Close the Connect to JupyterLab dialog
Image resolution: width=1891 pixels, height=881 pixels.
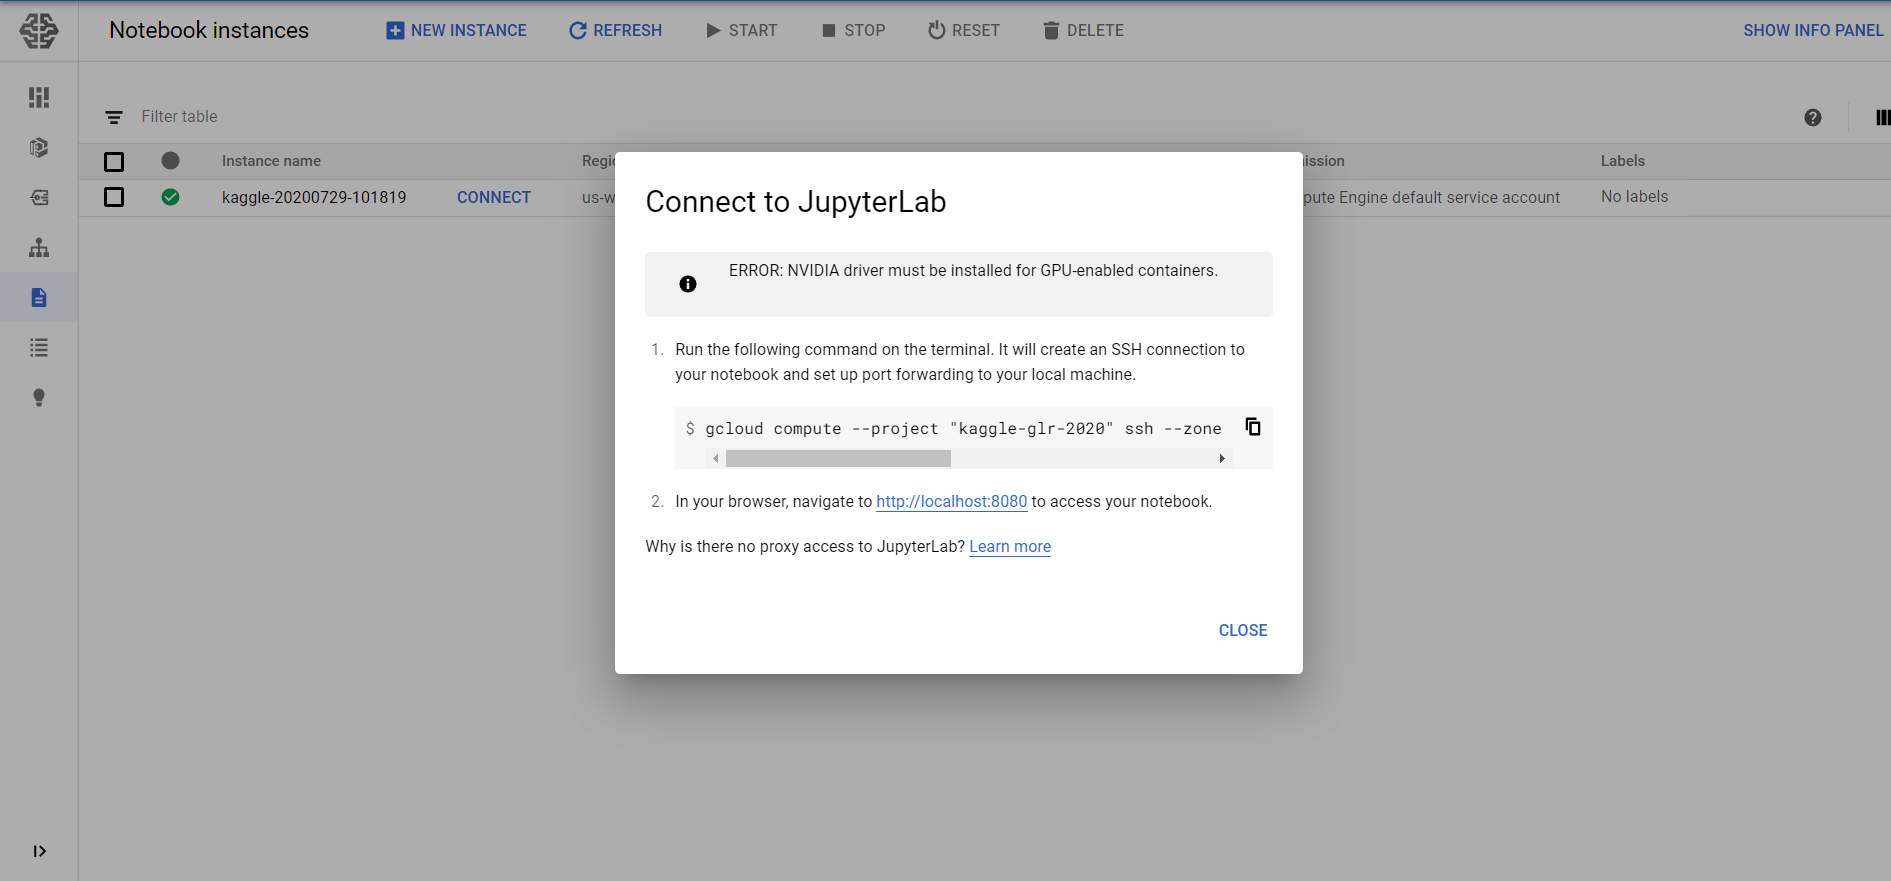tap(1243, 630)
